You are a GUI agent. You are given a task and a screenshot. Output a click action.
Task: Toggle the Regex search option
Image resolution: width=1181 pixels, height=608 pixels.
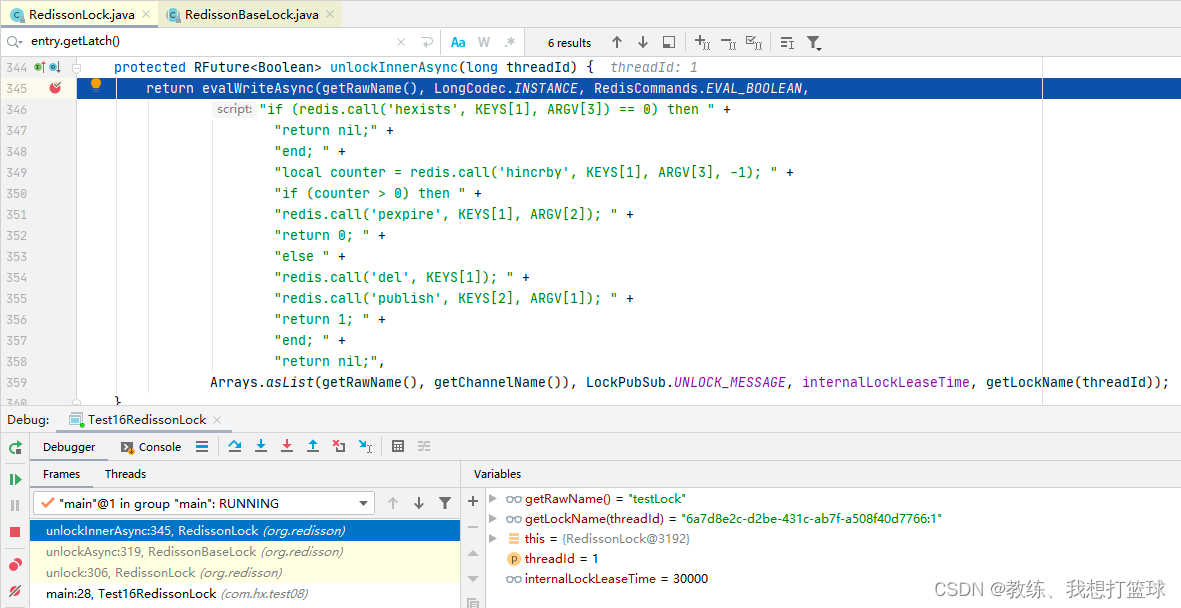tap(509, 42)
